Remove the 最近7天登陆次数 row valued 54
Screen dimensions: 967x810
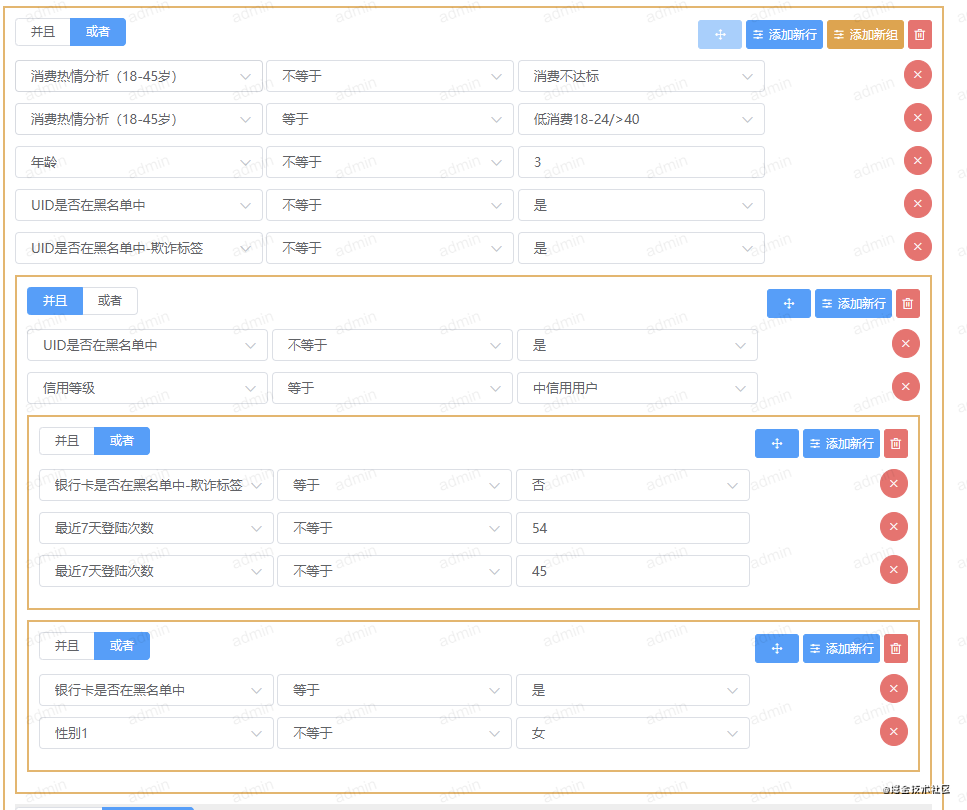[893, 526]
